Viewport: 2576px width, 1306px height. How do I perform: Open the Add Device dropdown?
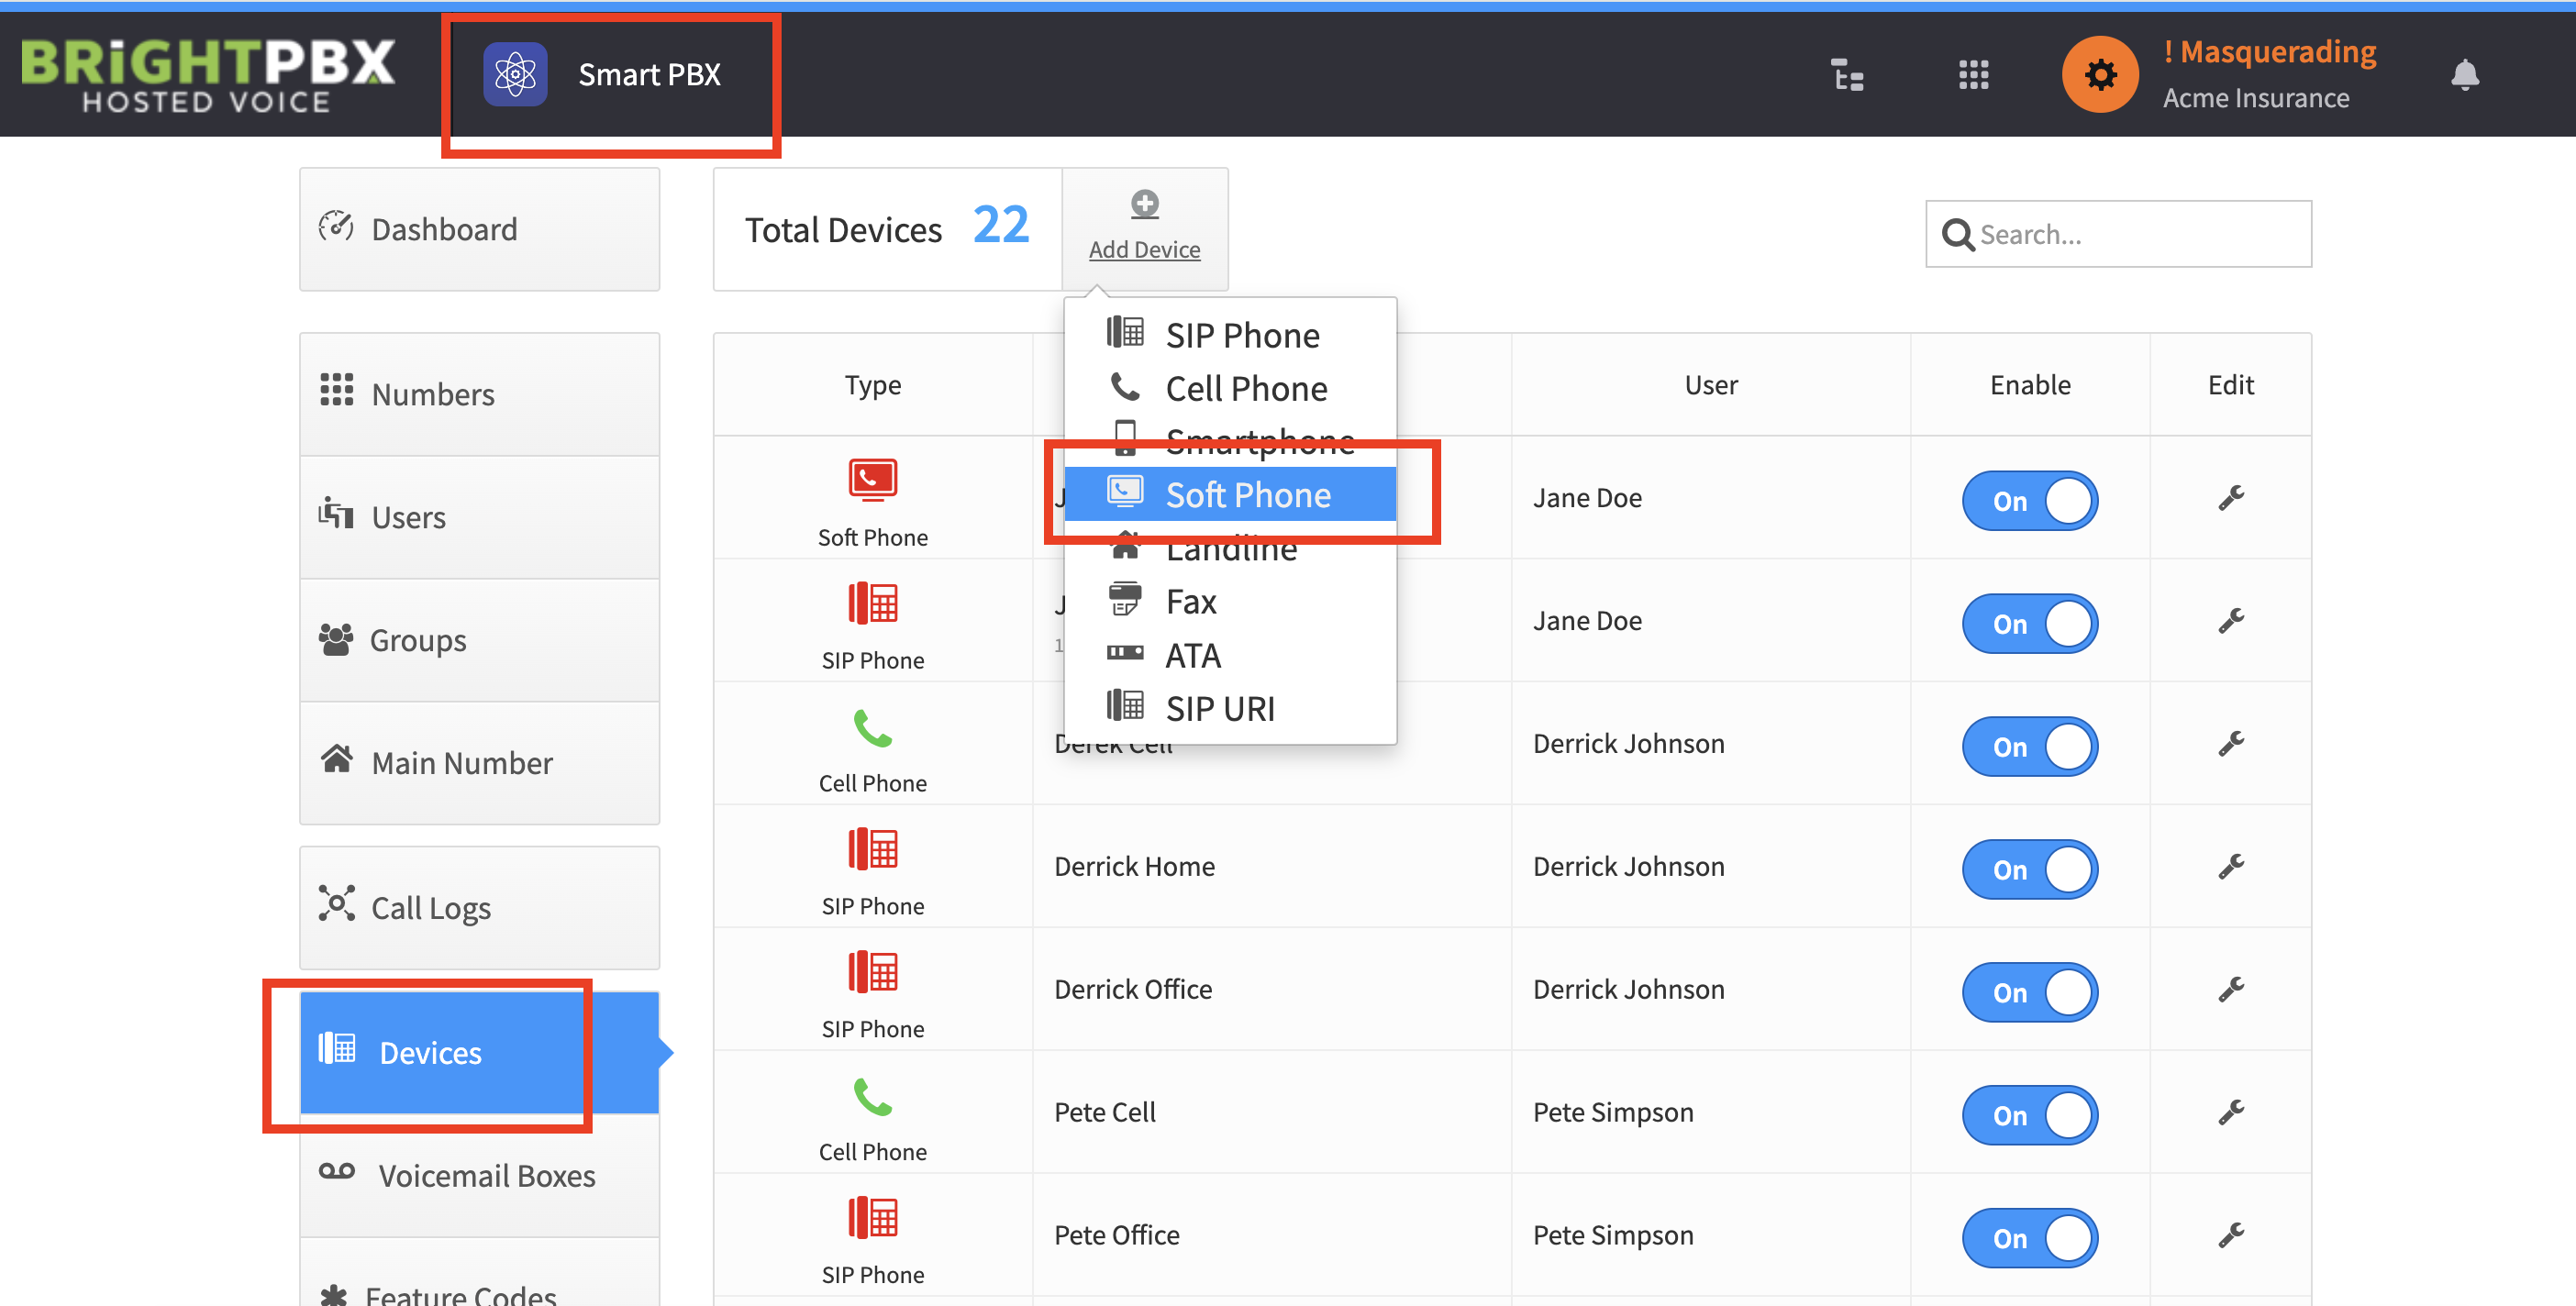[1144, 229]
